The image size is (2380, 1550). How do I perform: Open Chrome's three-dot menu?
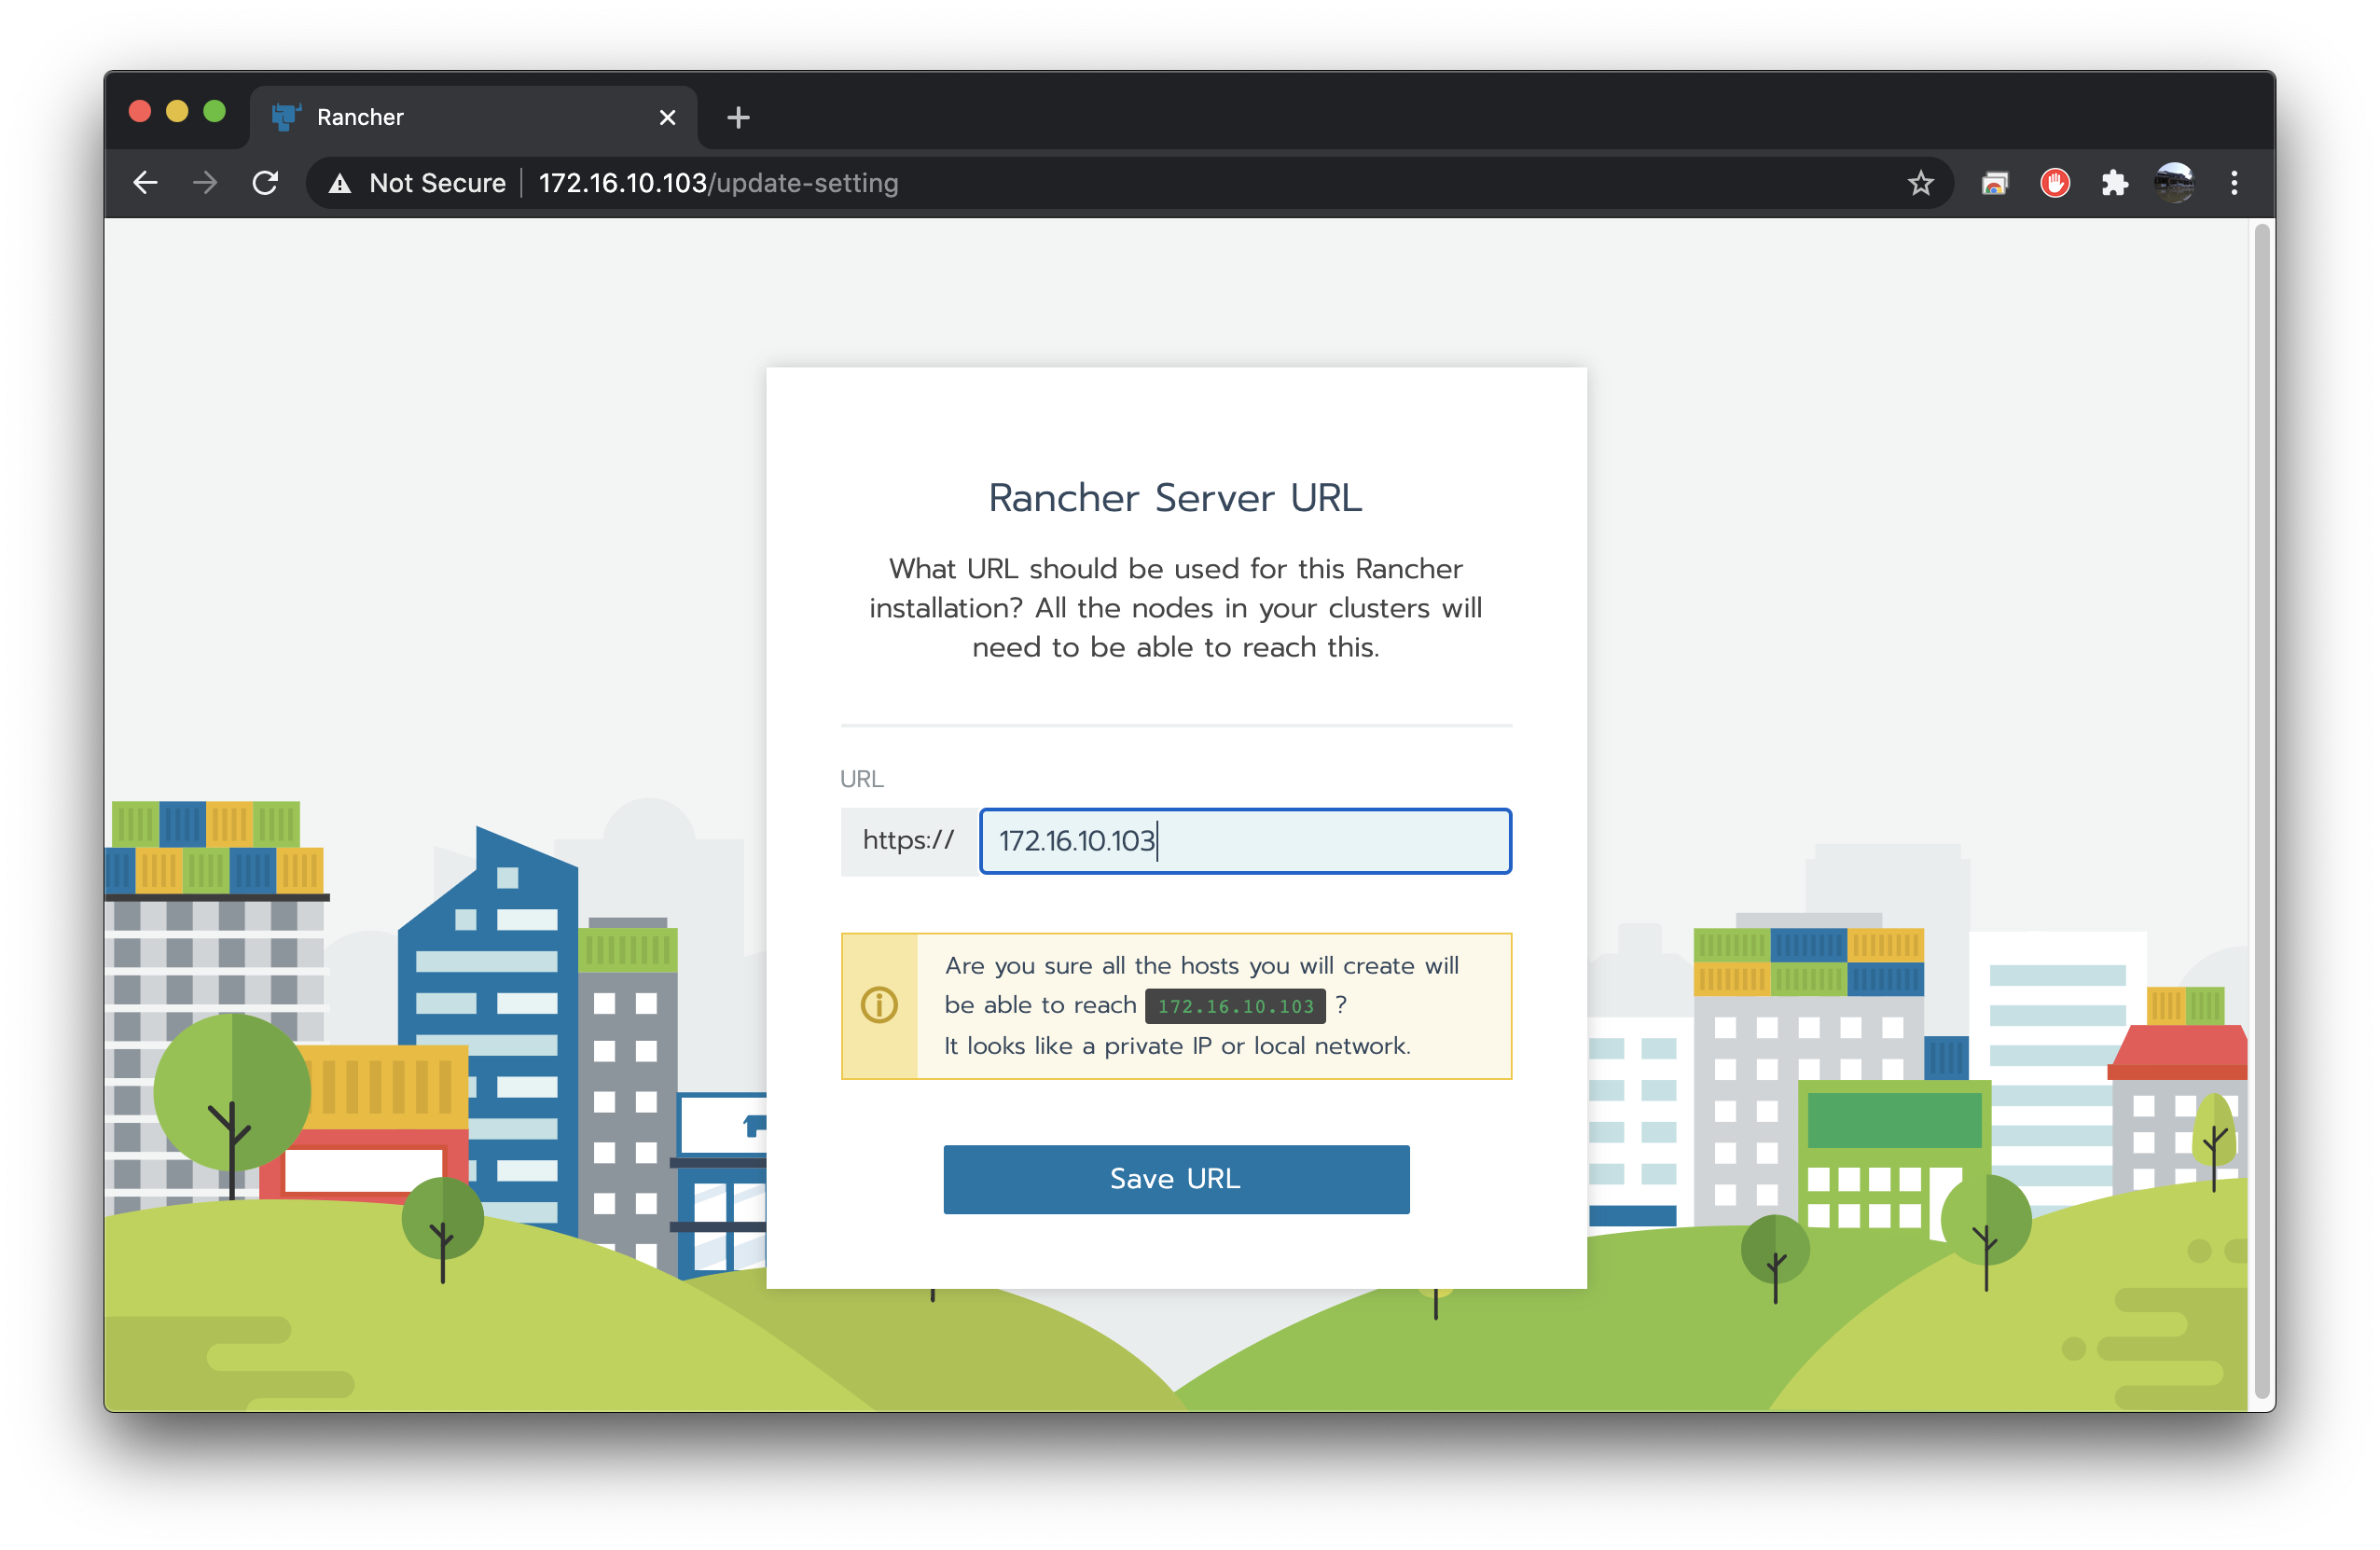click(x=2234, y=183)
